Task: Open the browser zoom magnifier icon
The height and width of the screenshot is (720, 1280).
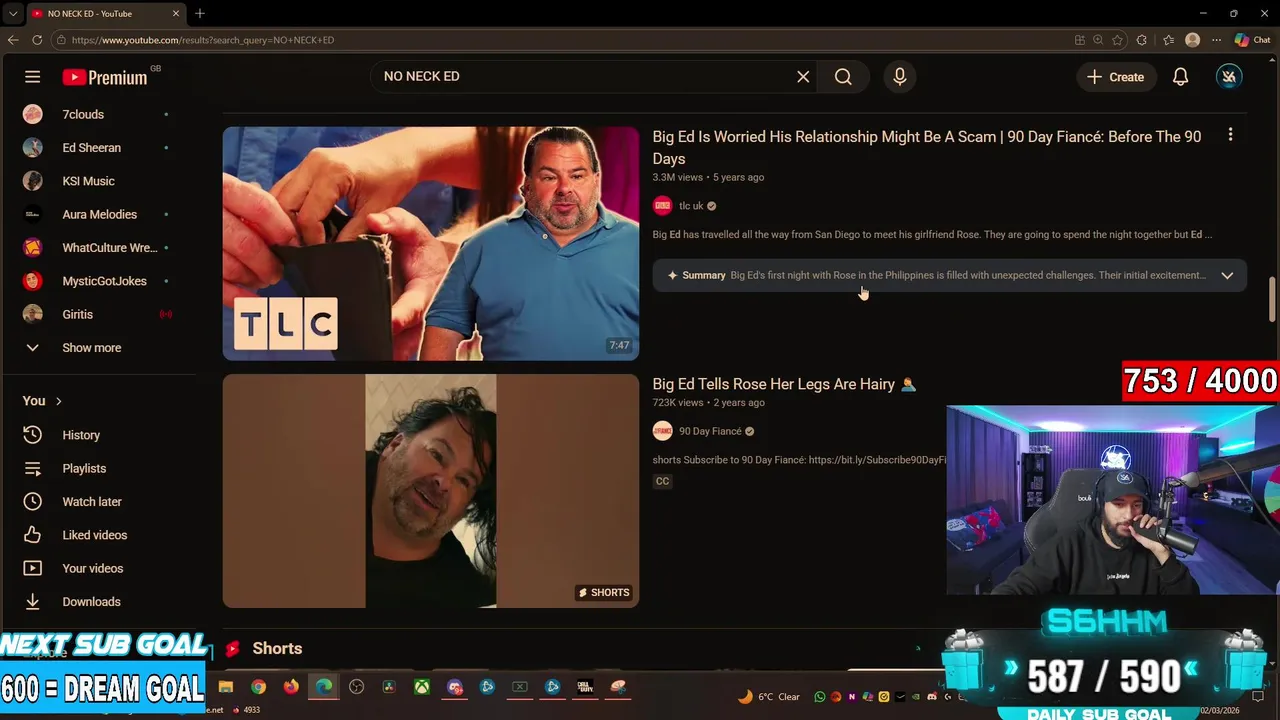Action: click(1098, 40)
